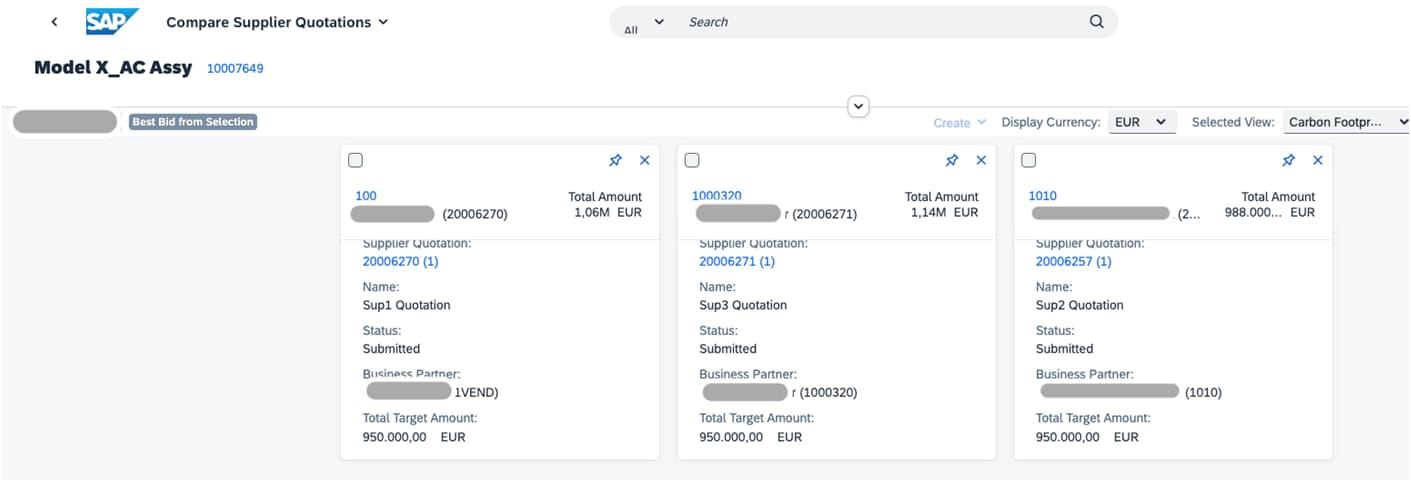Remove the Sup2 Quotation card
The height and width of the screenshot is (480, 1411).
pos(1318,160)
